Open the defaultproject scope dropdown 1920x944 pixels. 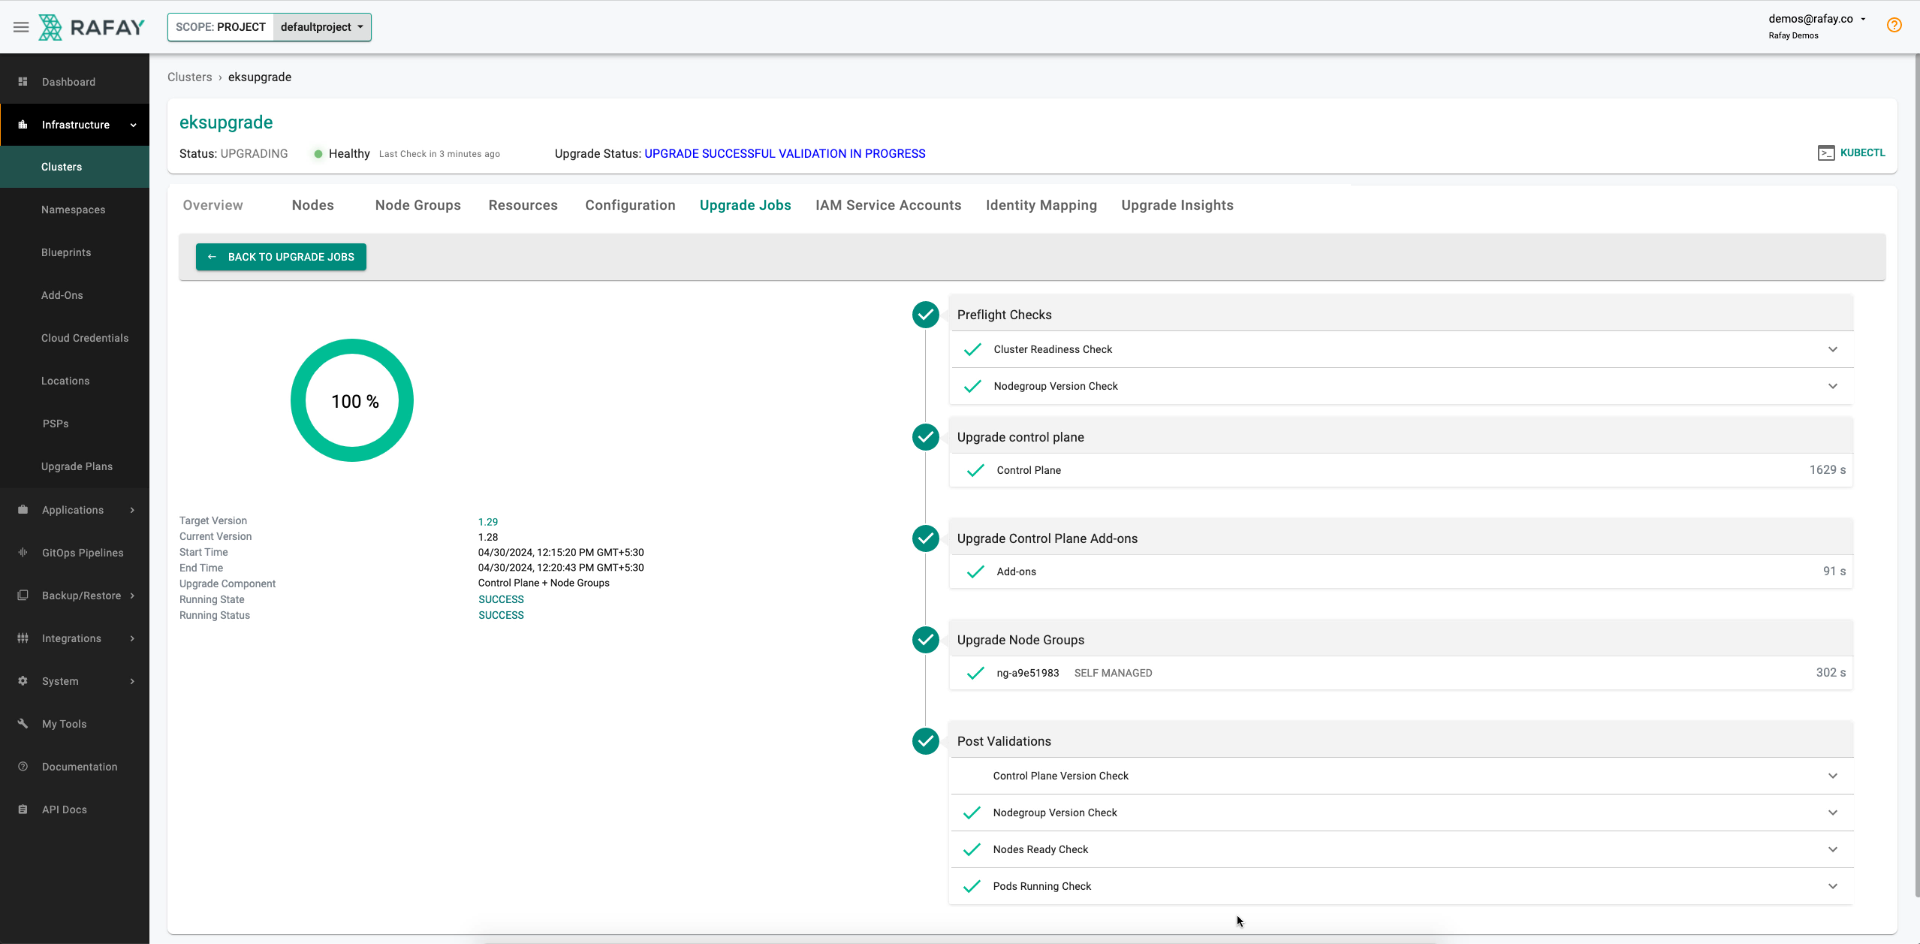[322, 27]
